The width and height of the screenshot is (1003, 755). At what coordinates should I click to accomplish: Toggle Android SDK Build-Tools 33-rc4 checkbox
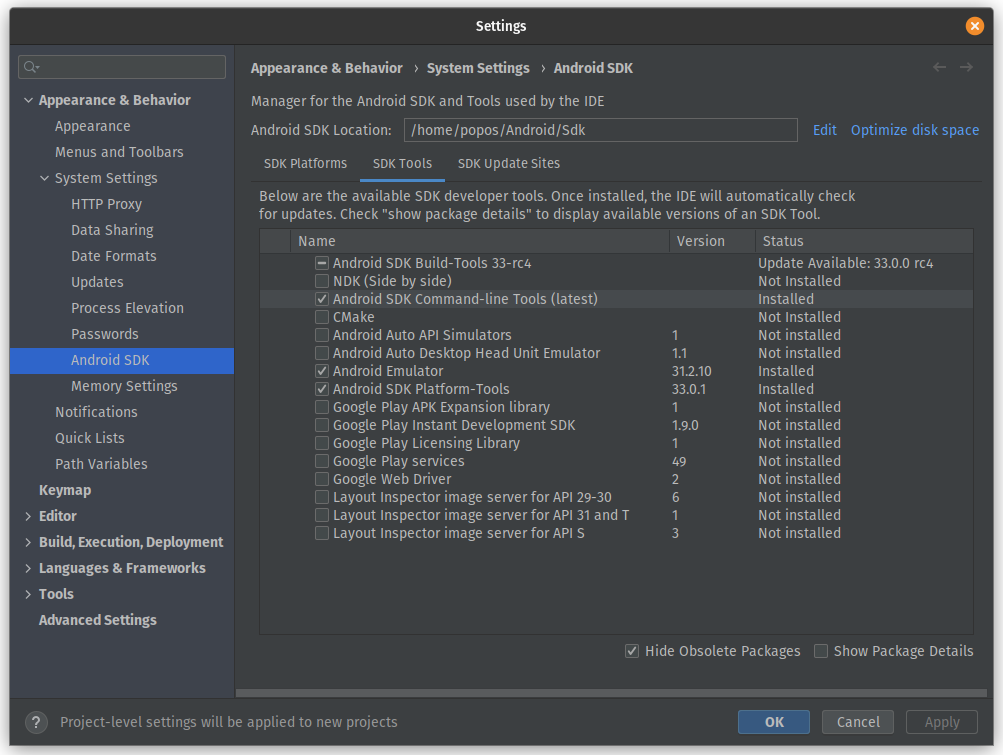tap(322, 263)
